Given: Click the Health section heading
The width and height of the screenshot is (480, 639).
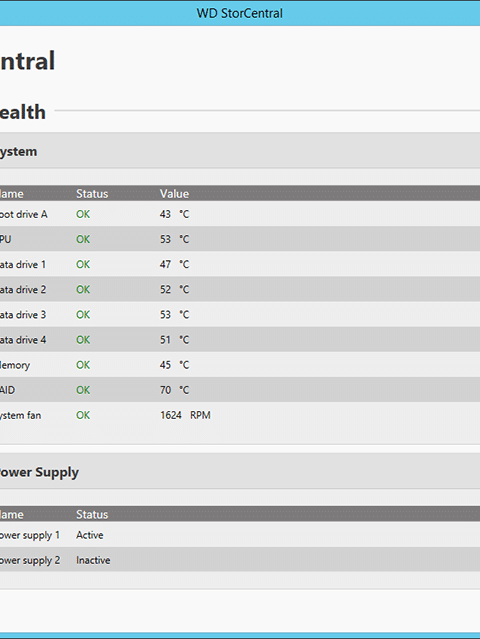Looking at the screenshot, I should 22,112.
